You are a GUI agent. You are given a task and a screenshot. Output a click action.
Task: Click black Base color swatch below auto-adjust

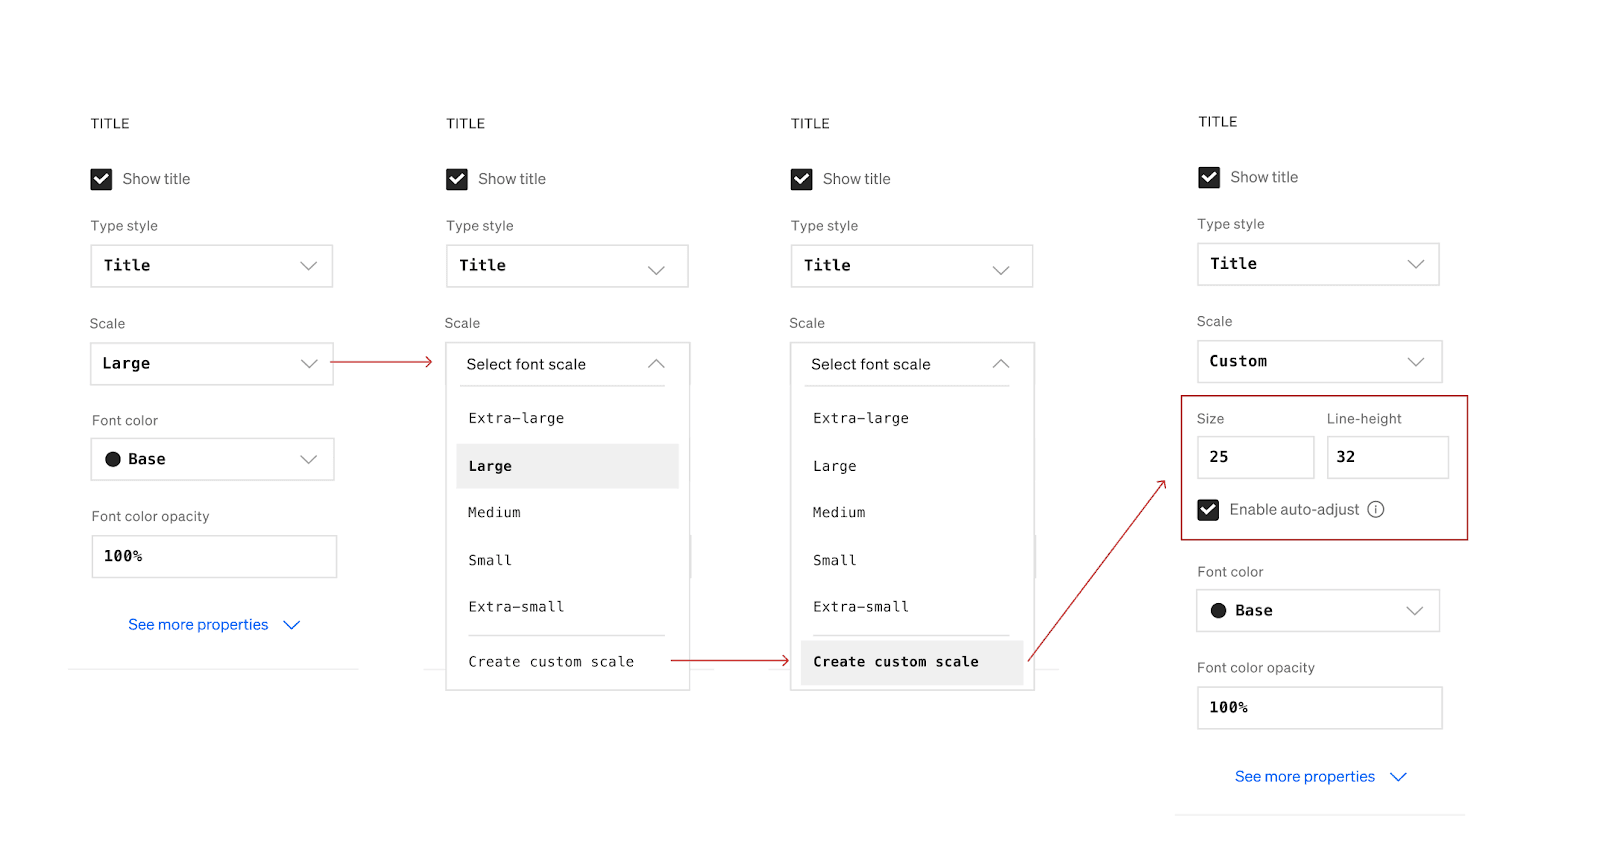tap(1218, 611)
